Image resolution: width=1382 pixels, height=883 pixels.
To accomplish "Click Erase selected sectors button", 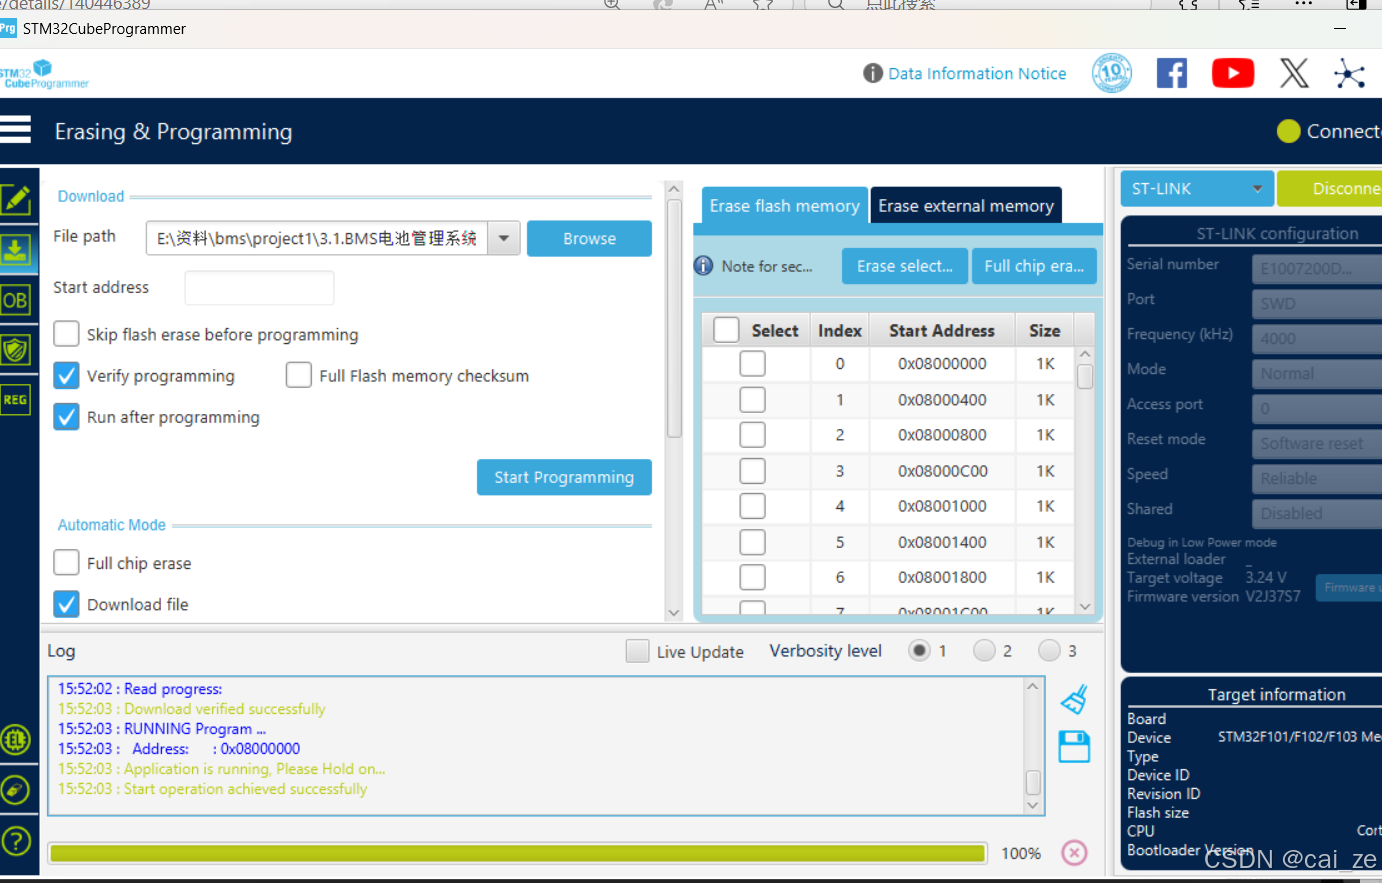I will pyautogui.click(x=905, y=266).
